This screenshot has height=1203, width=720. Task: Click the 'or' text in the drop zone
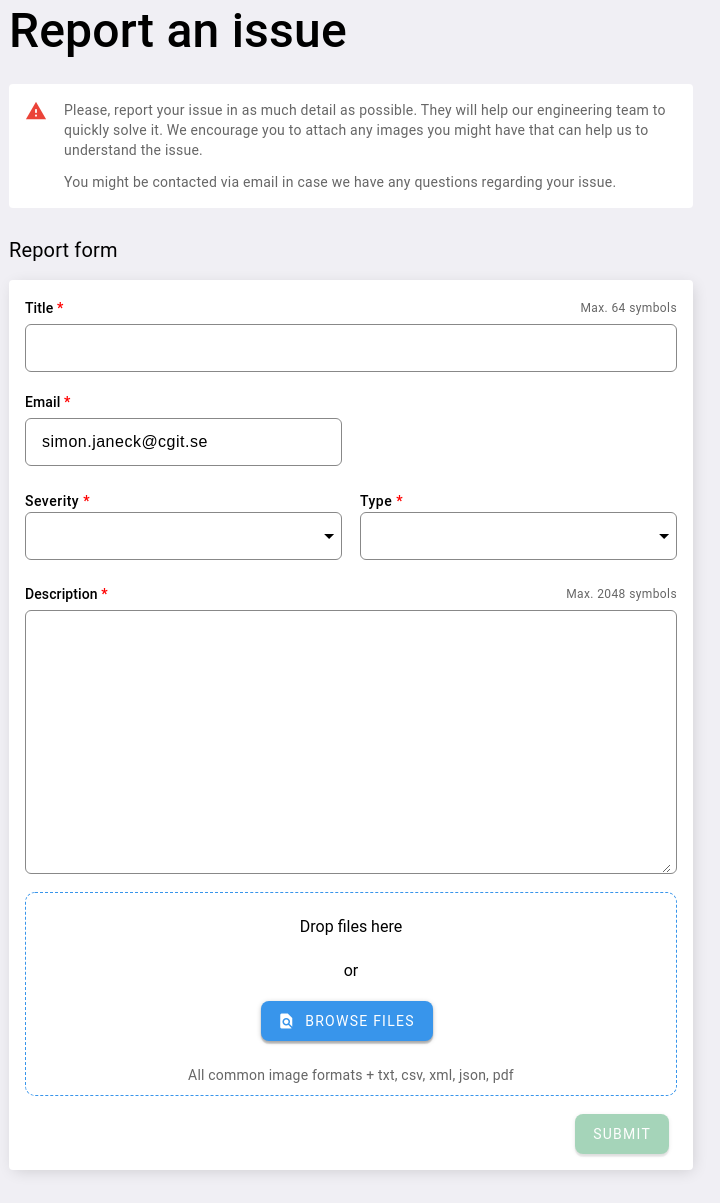point(351,971)
